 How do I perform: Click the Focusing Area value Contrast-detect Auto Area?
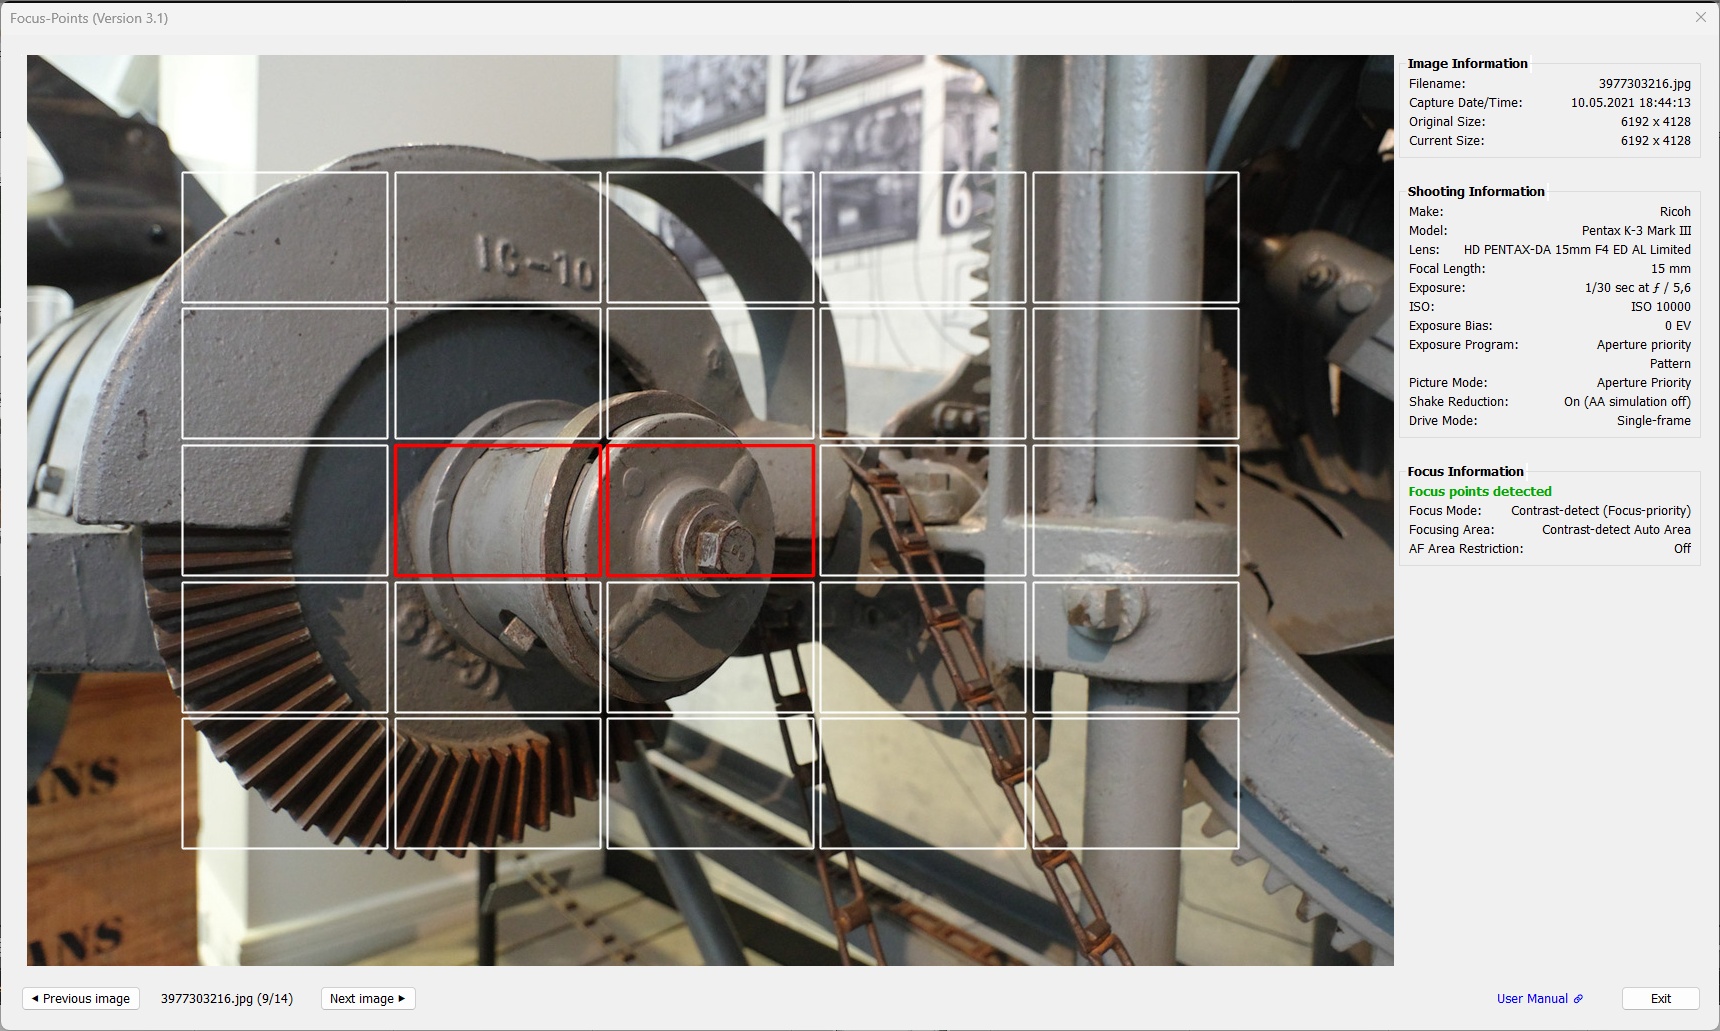[1614, 529]
